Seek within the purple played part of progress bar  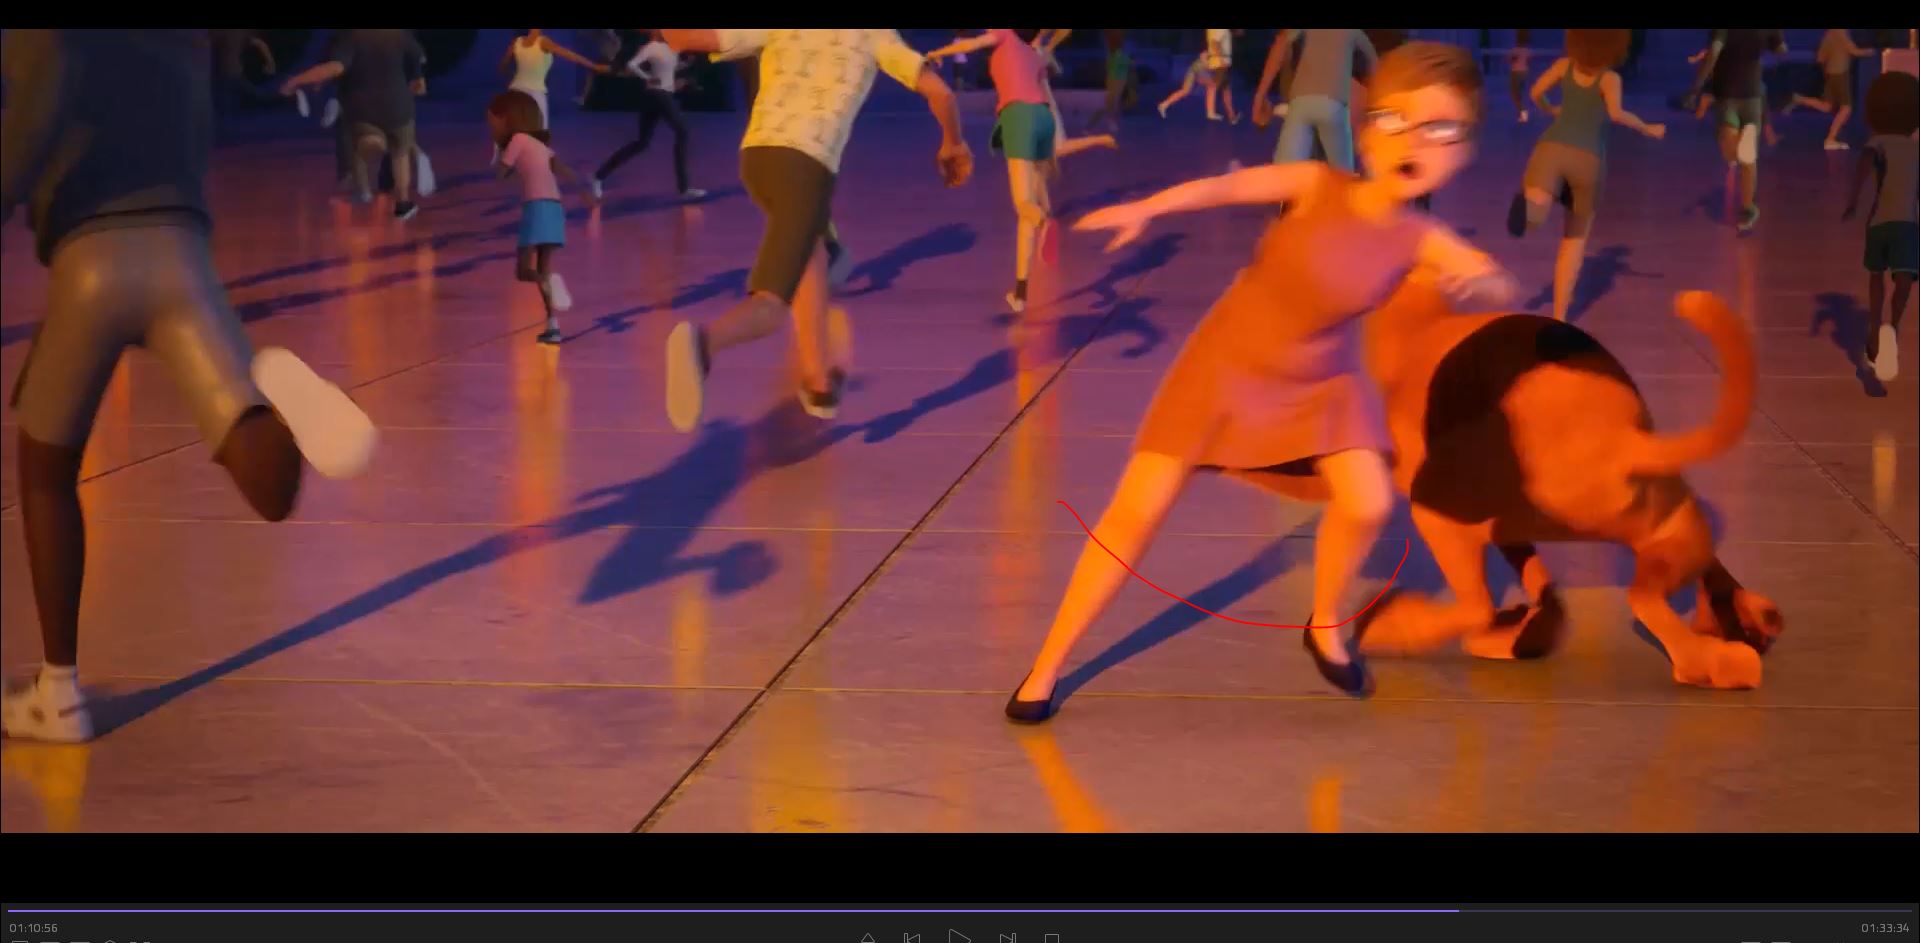click(700, 911)
